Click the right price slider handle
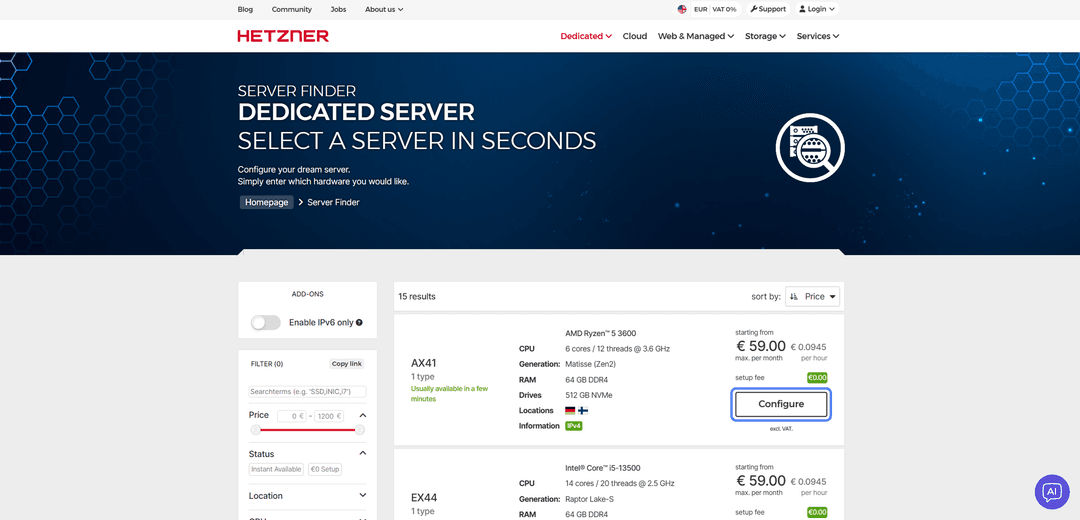The image size is (1080, 520). click(x=359, y=430)
